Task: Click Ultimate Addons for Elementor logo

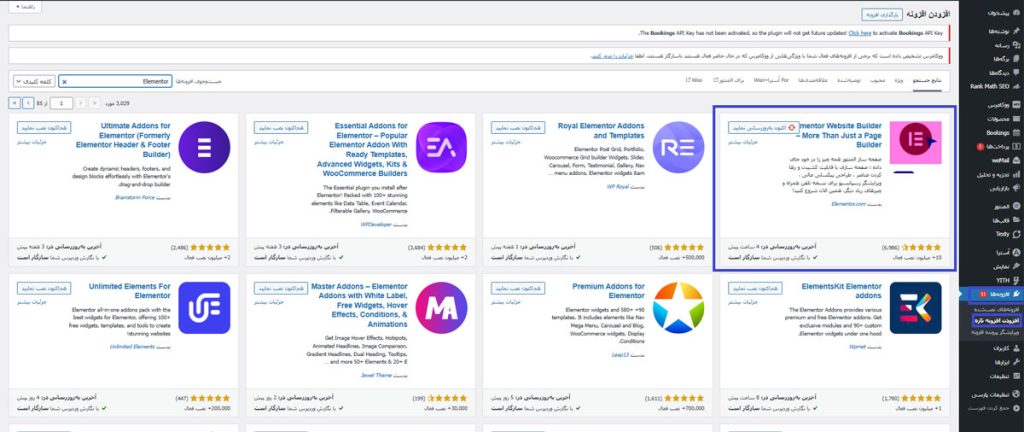Action: coord(204,147)
